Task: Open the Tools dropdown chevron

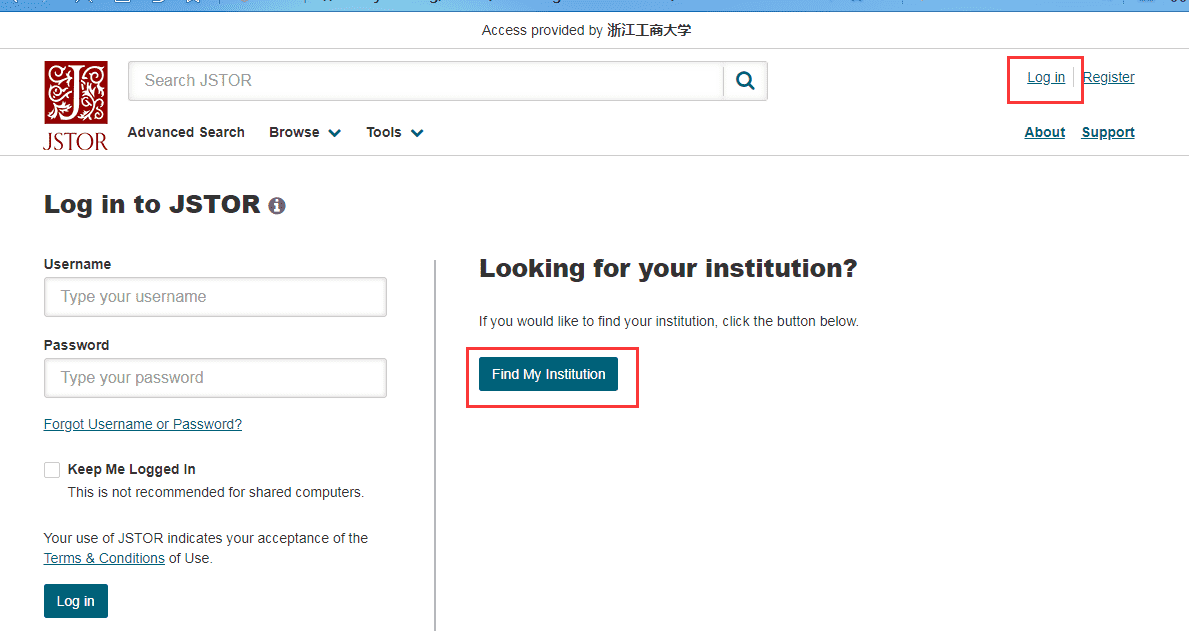Action: [417, 133]
